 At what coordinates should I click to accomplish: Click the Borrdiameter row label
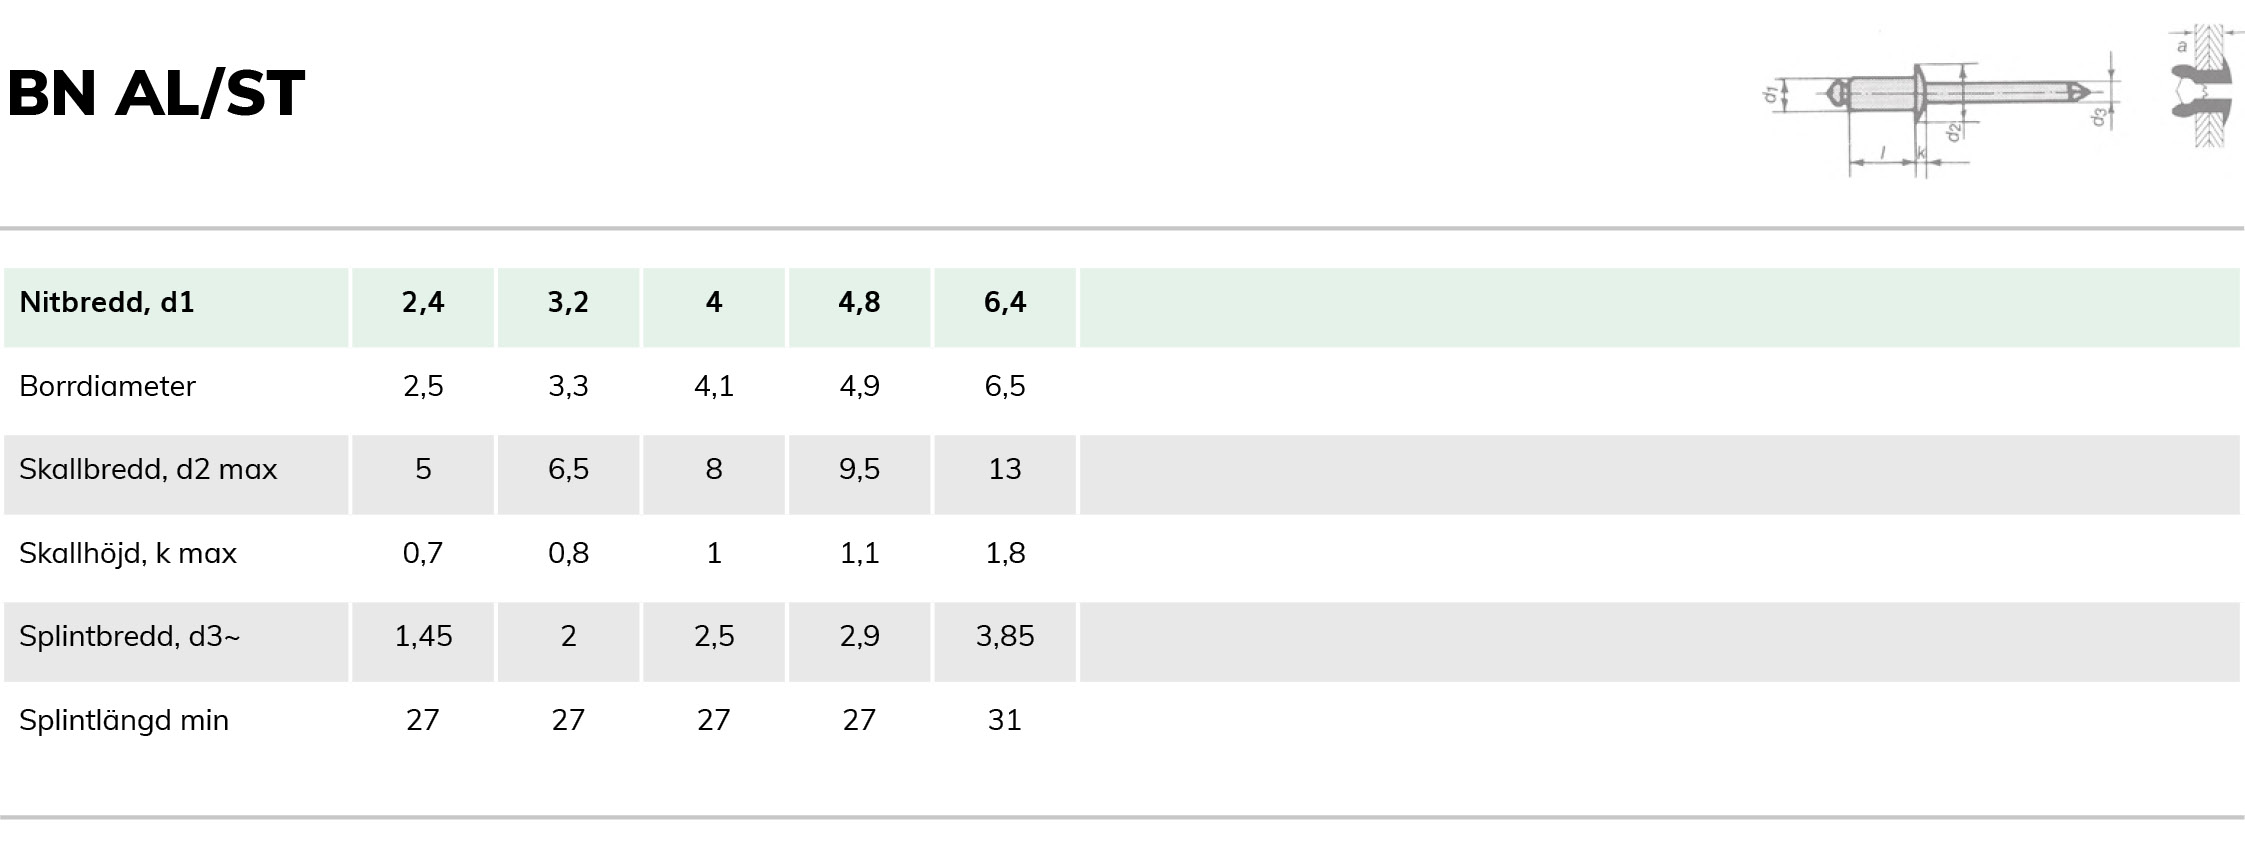coord(107,386)
